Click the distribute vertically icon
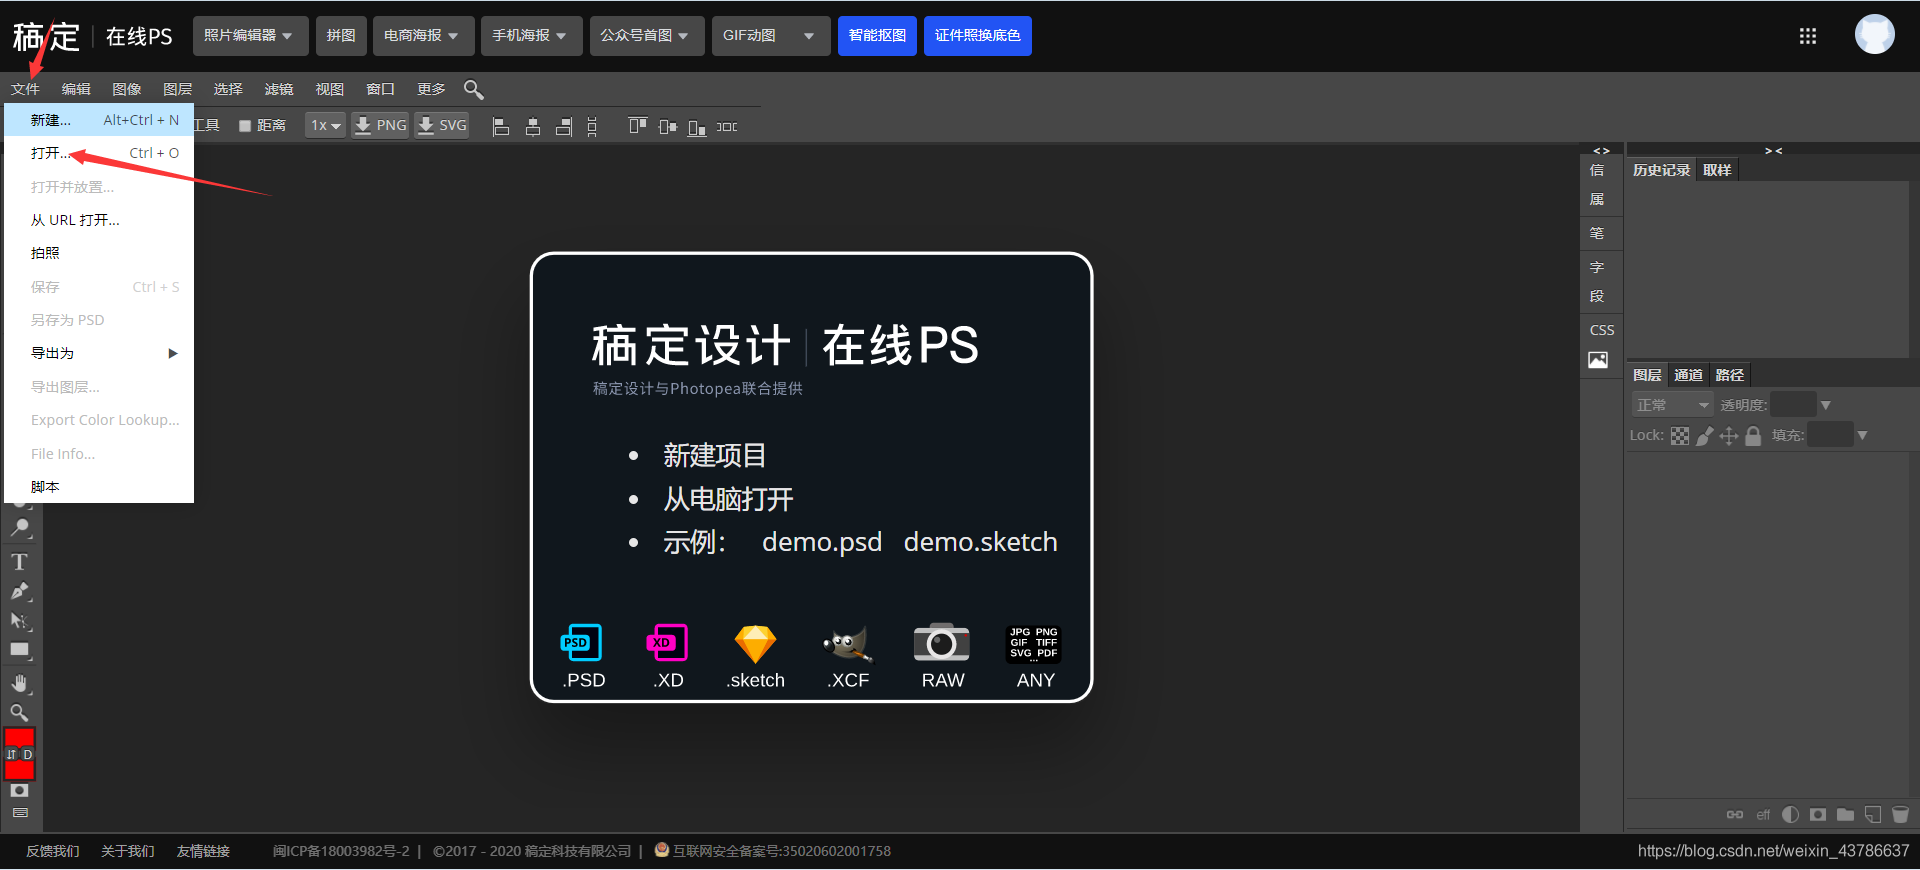The image size is (1920, 870). click(592, 127)
